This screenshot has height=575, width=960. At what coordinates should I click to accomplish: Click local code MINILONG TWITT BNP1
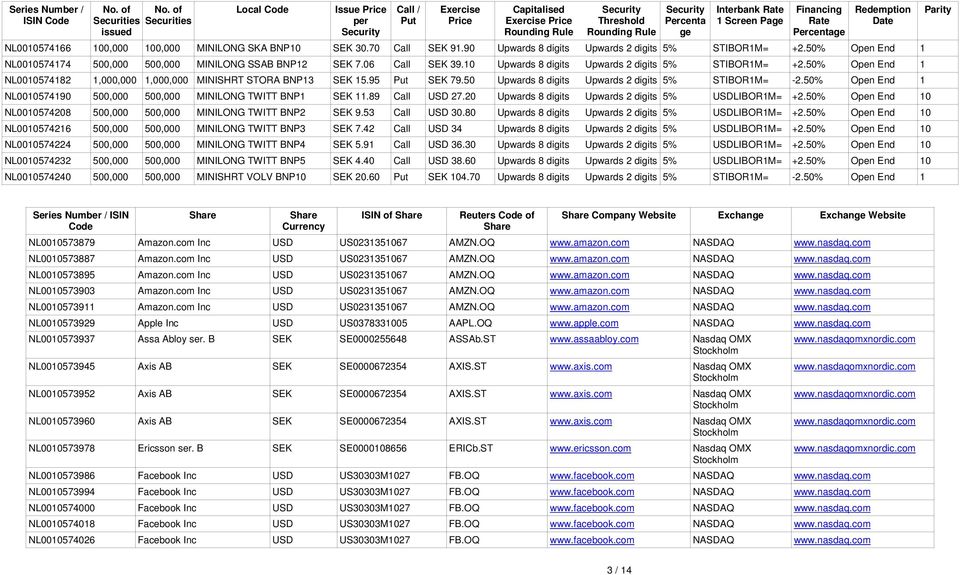[x=250, y=97]
